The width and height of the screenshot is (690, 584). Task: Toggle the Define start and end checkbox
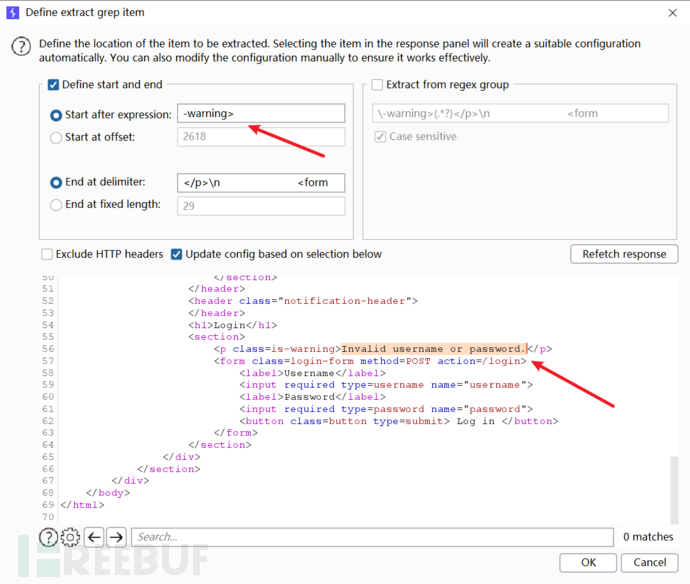(54, 85)
